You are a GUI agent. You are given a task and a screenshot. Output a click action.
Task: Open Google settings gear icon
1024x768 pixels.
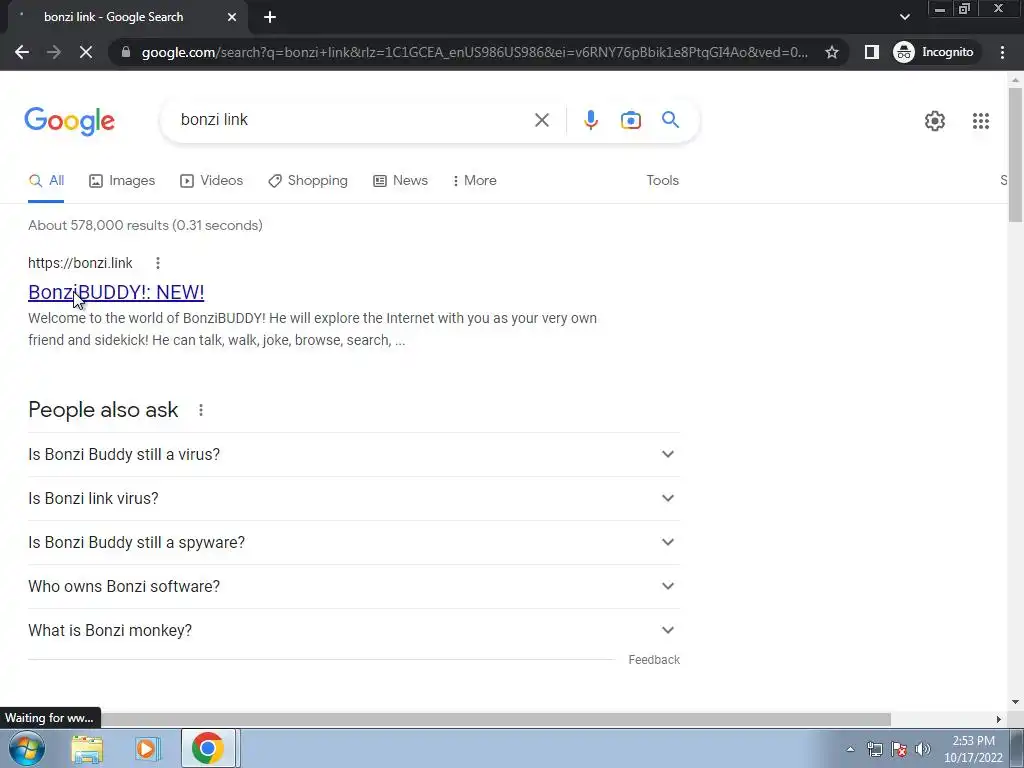click(x=935, y=121)
